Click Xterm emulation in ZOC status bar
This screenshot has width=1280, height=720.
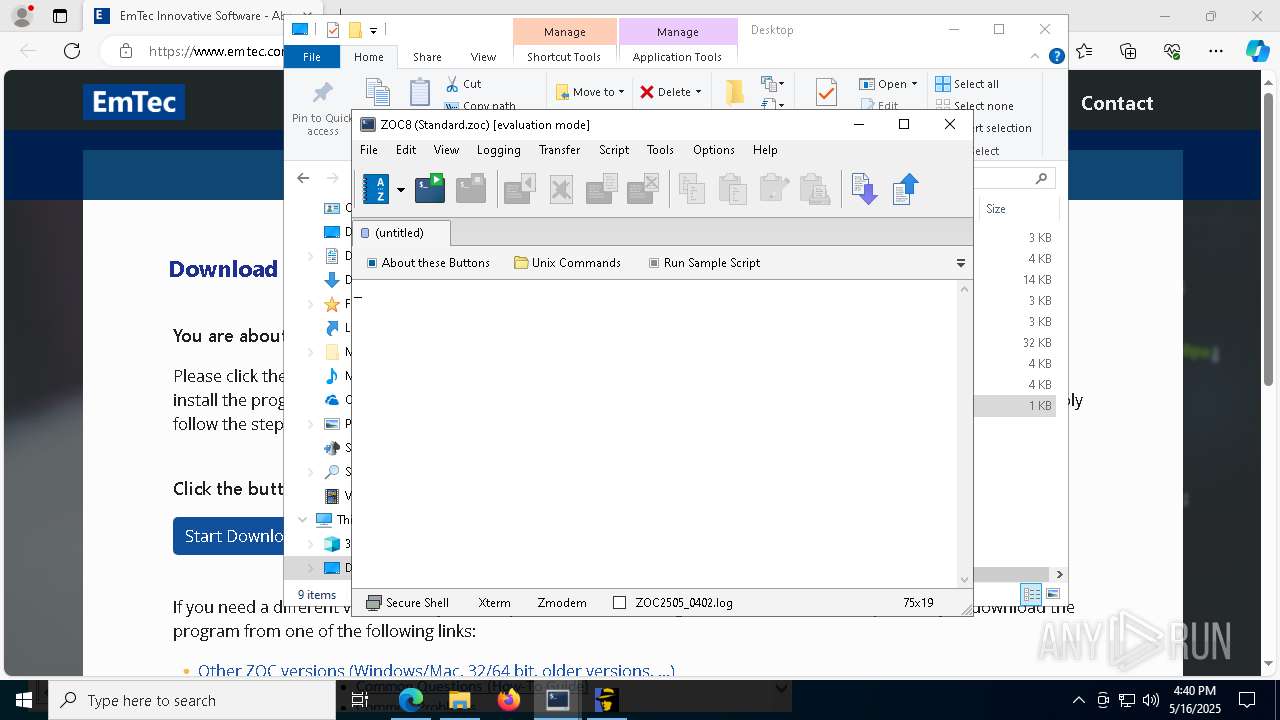(494, 603)
